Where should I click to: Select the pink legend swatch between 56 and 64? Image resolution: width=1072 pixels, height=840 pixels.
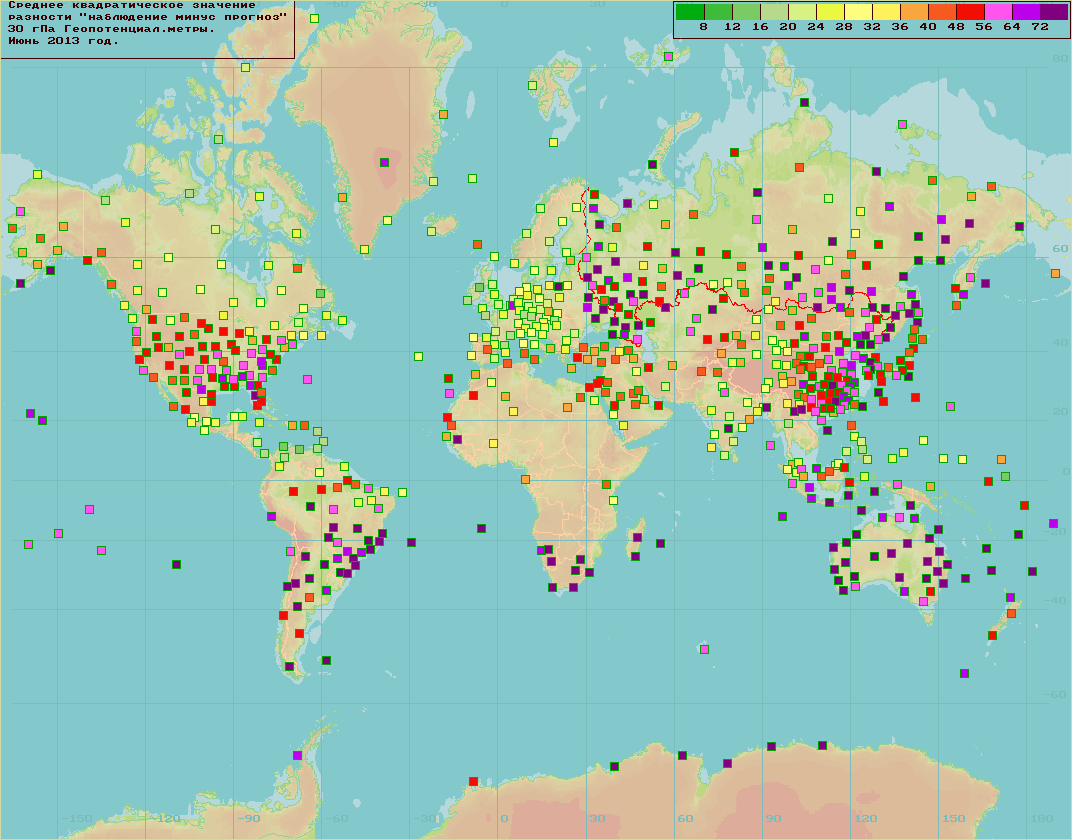pyautogui.click(x=998, y=12)
